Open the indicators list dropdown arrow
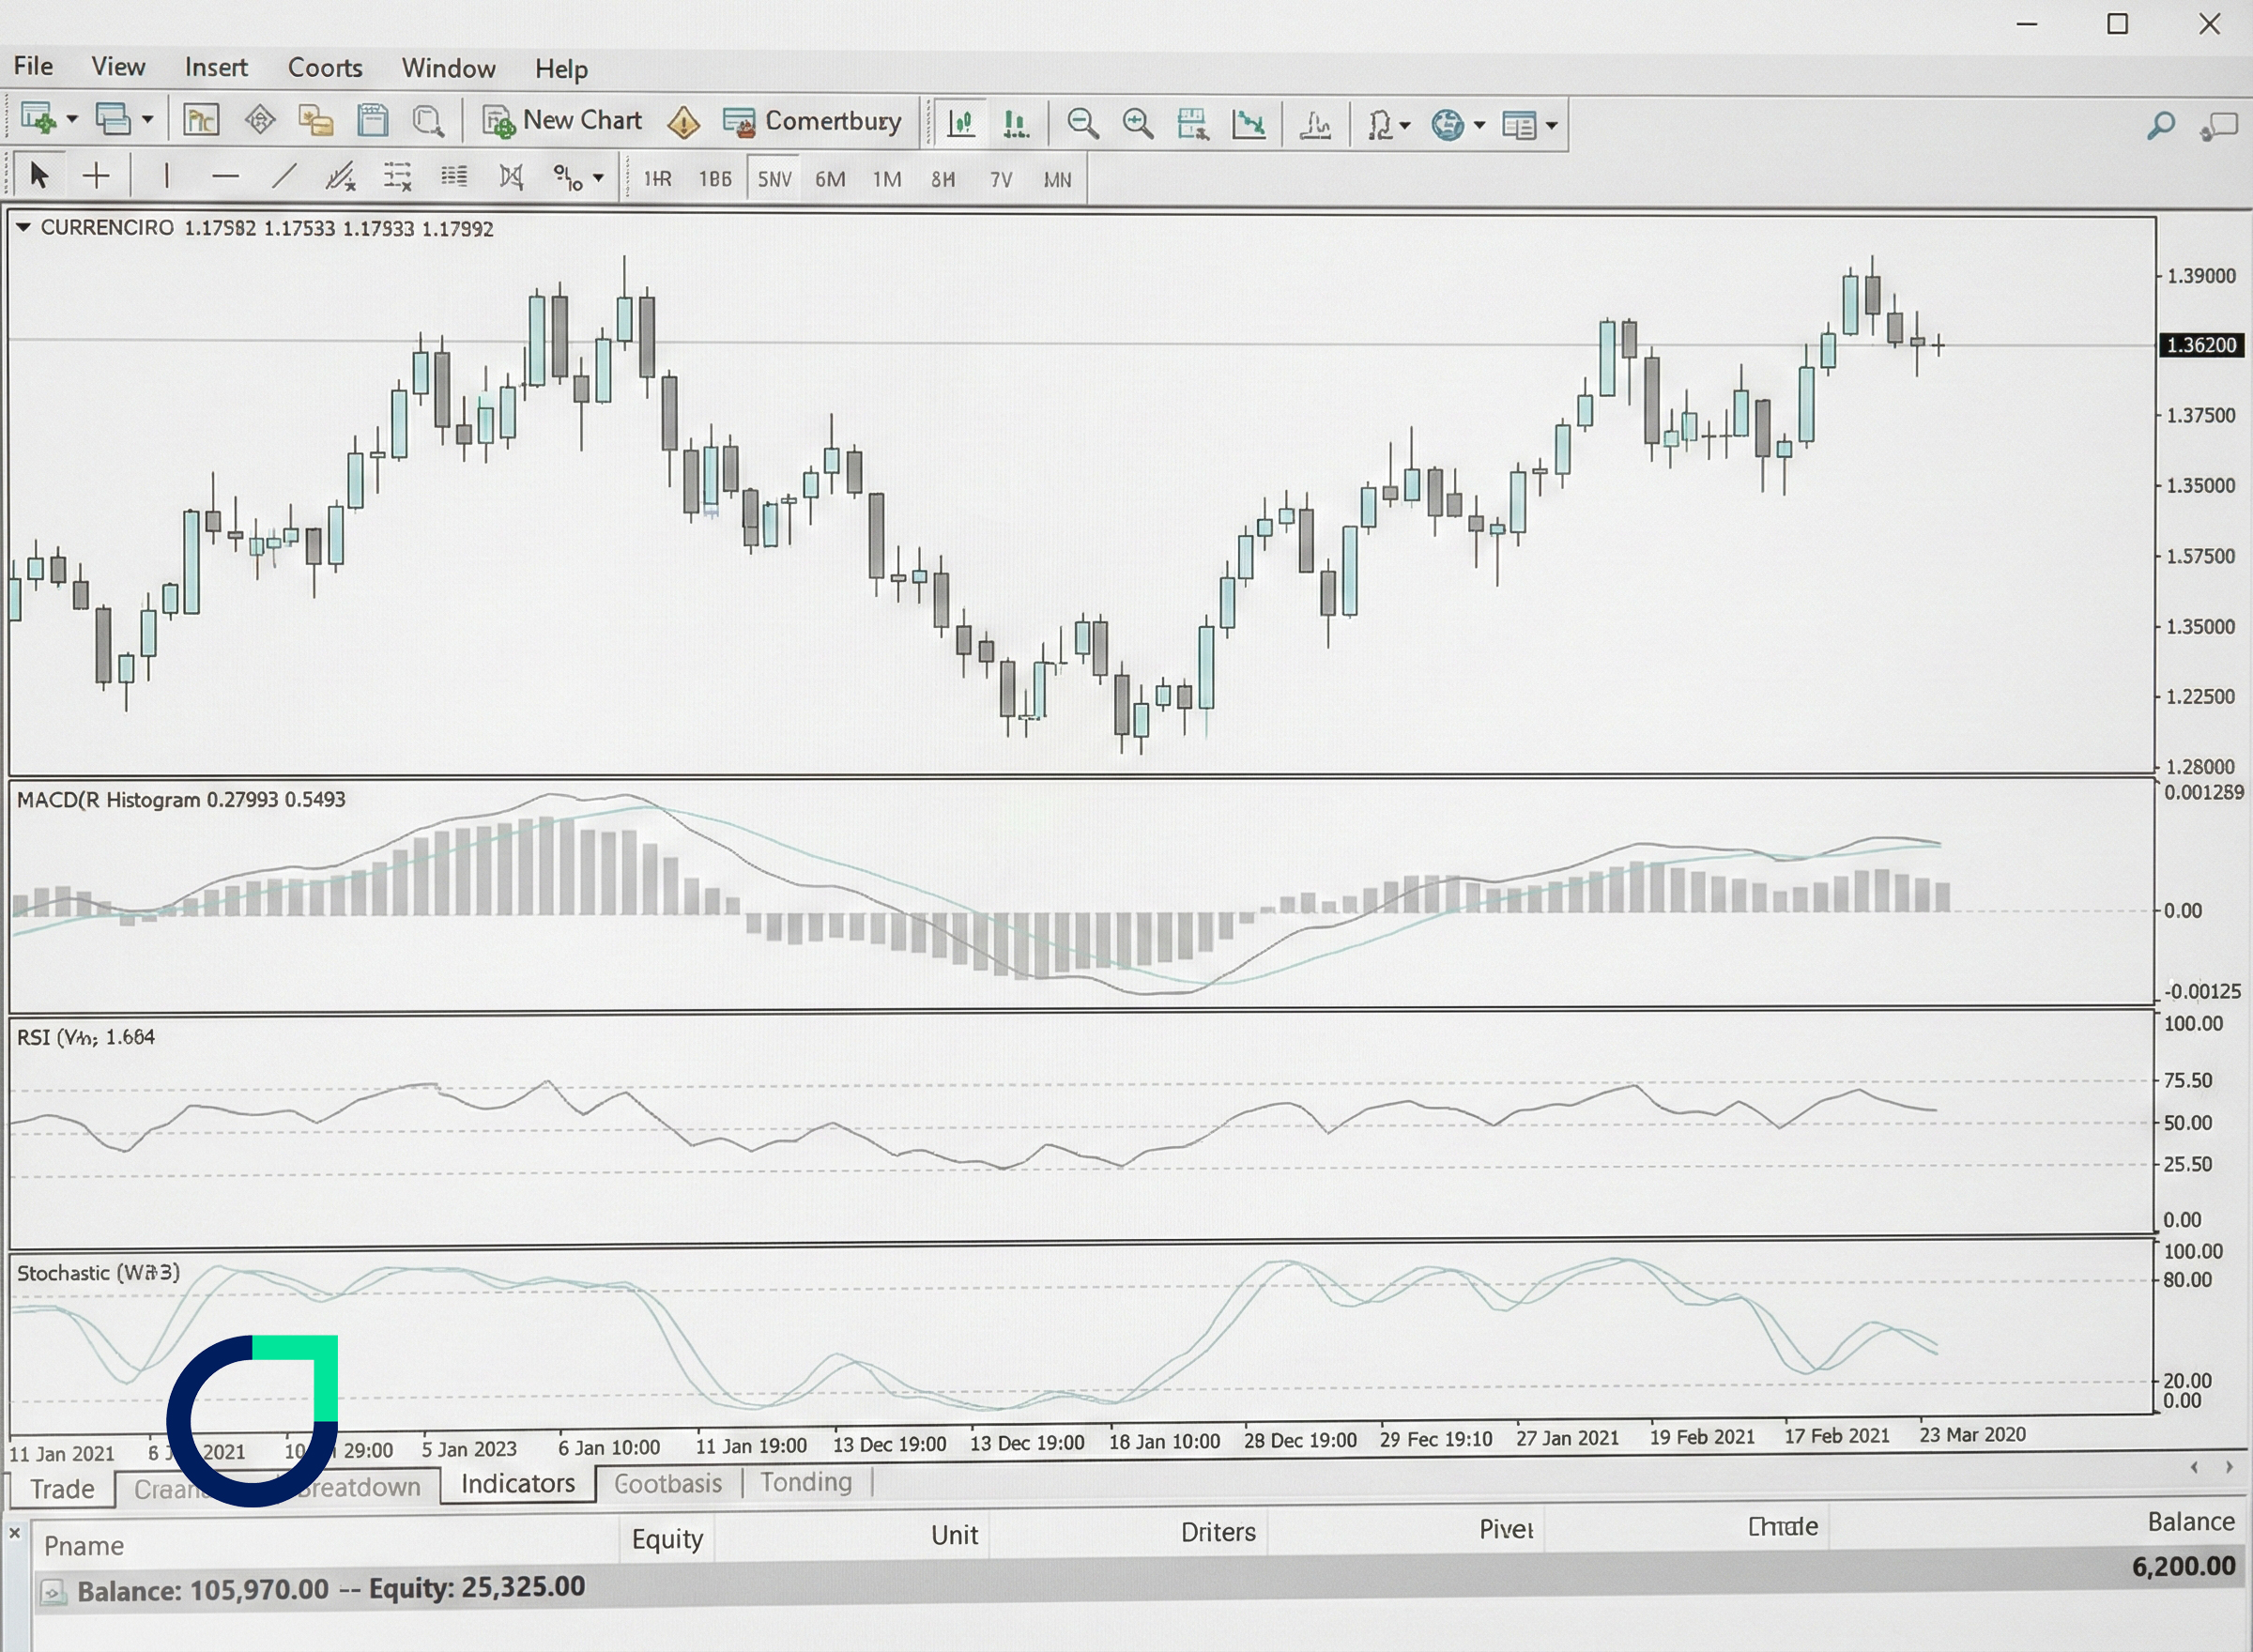This screenshot has width=2253, height=1652. pos(1403,125)
